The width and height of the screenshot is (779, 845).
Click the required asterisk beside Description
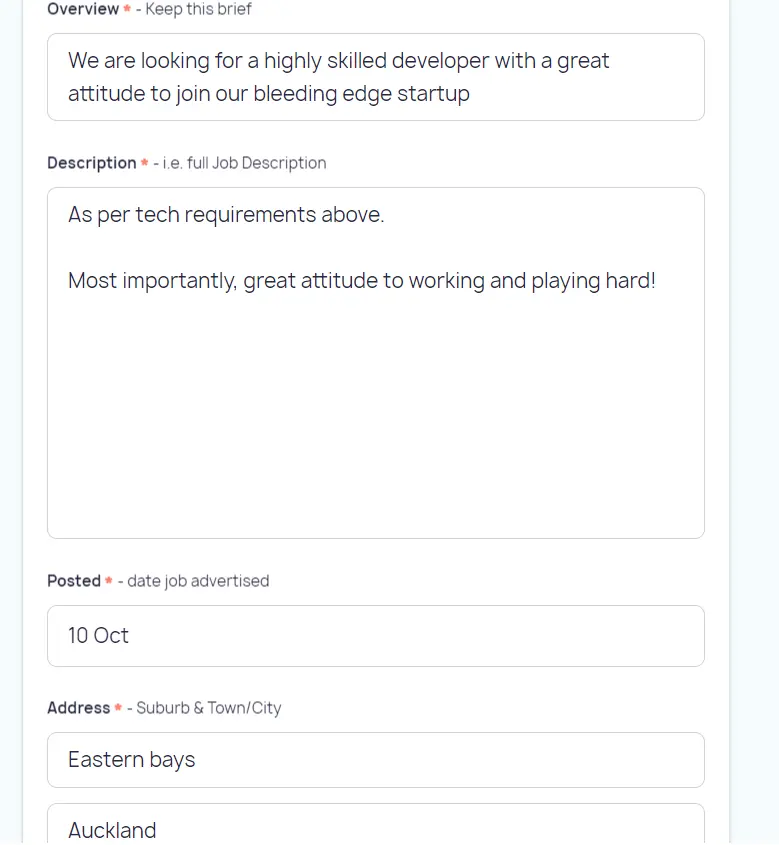[x=145, y=163]
